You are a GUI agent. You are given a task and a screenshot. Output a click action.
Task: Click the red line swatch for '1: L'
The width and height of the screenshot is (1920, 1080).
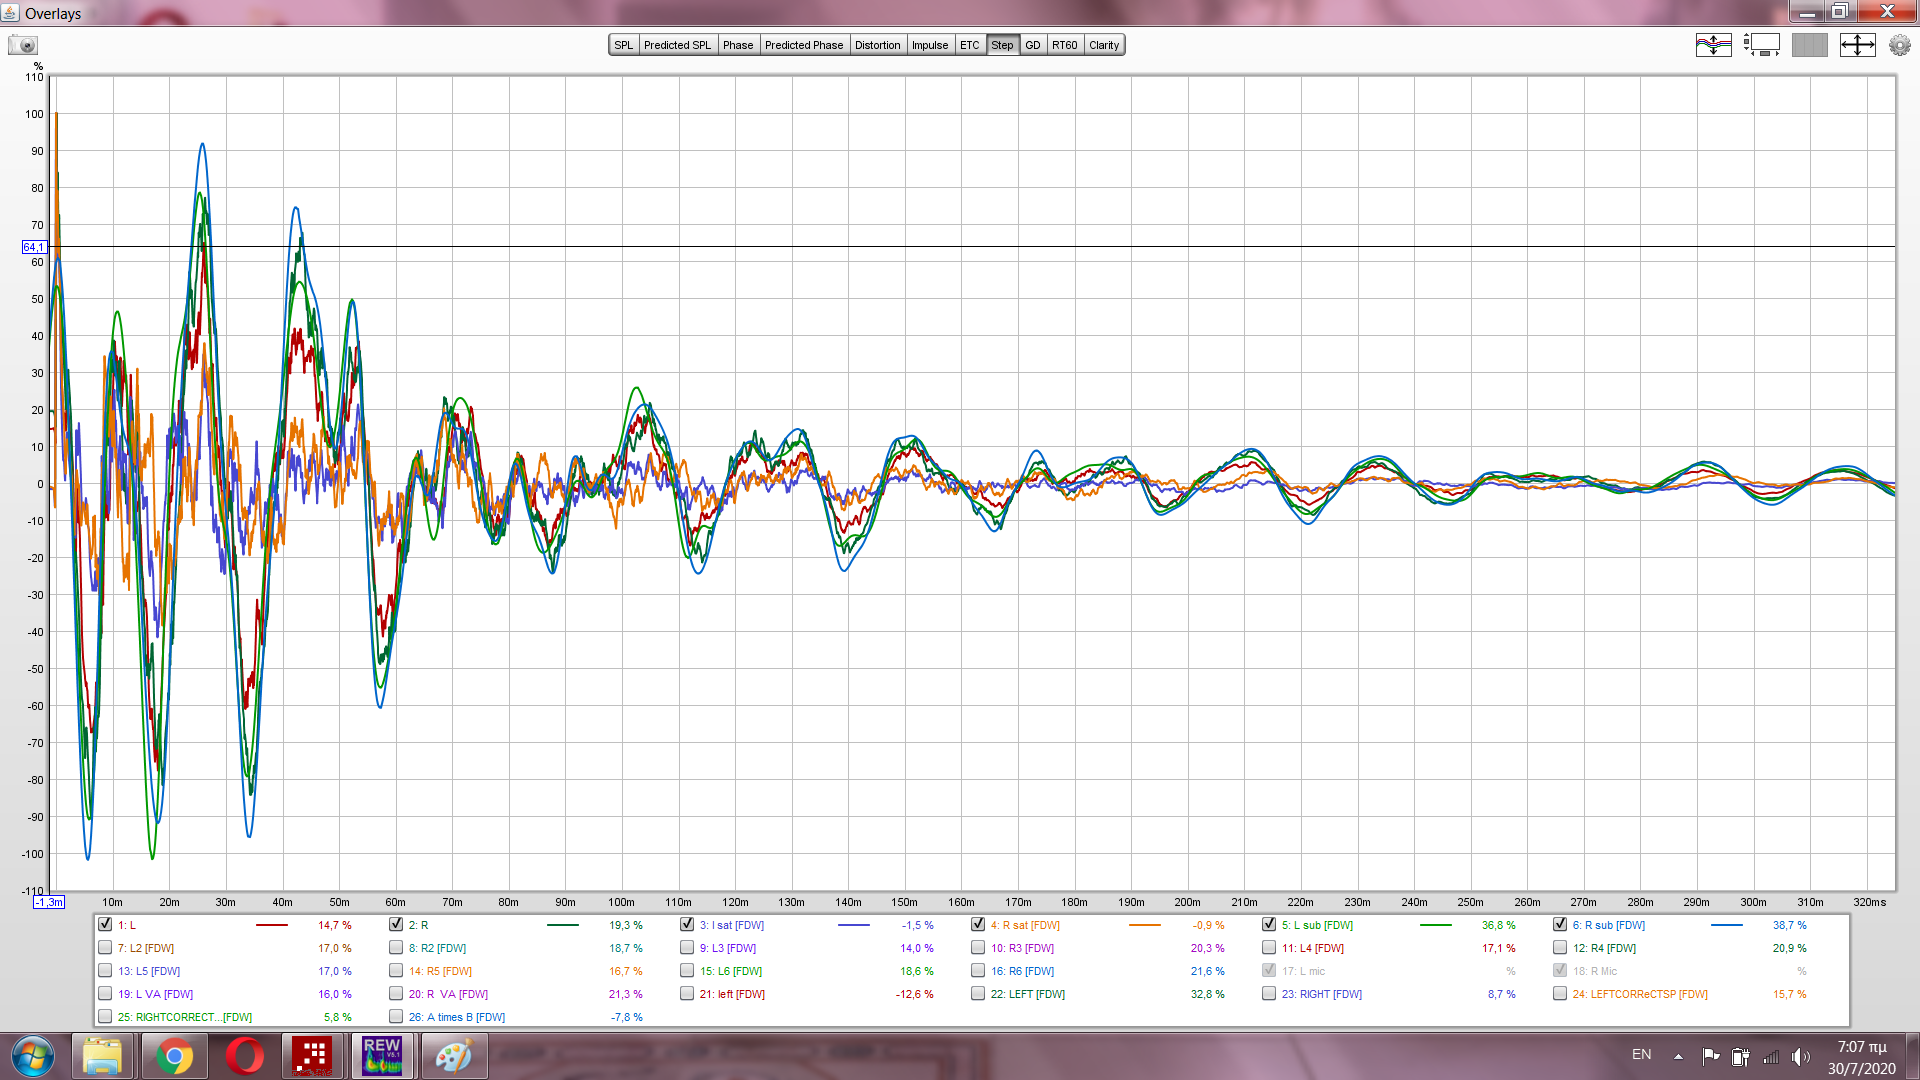pyautogui.click(x=271, y=926)
